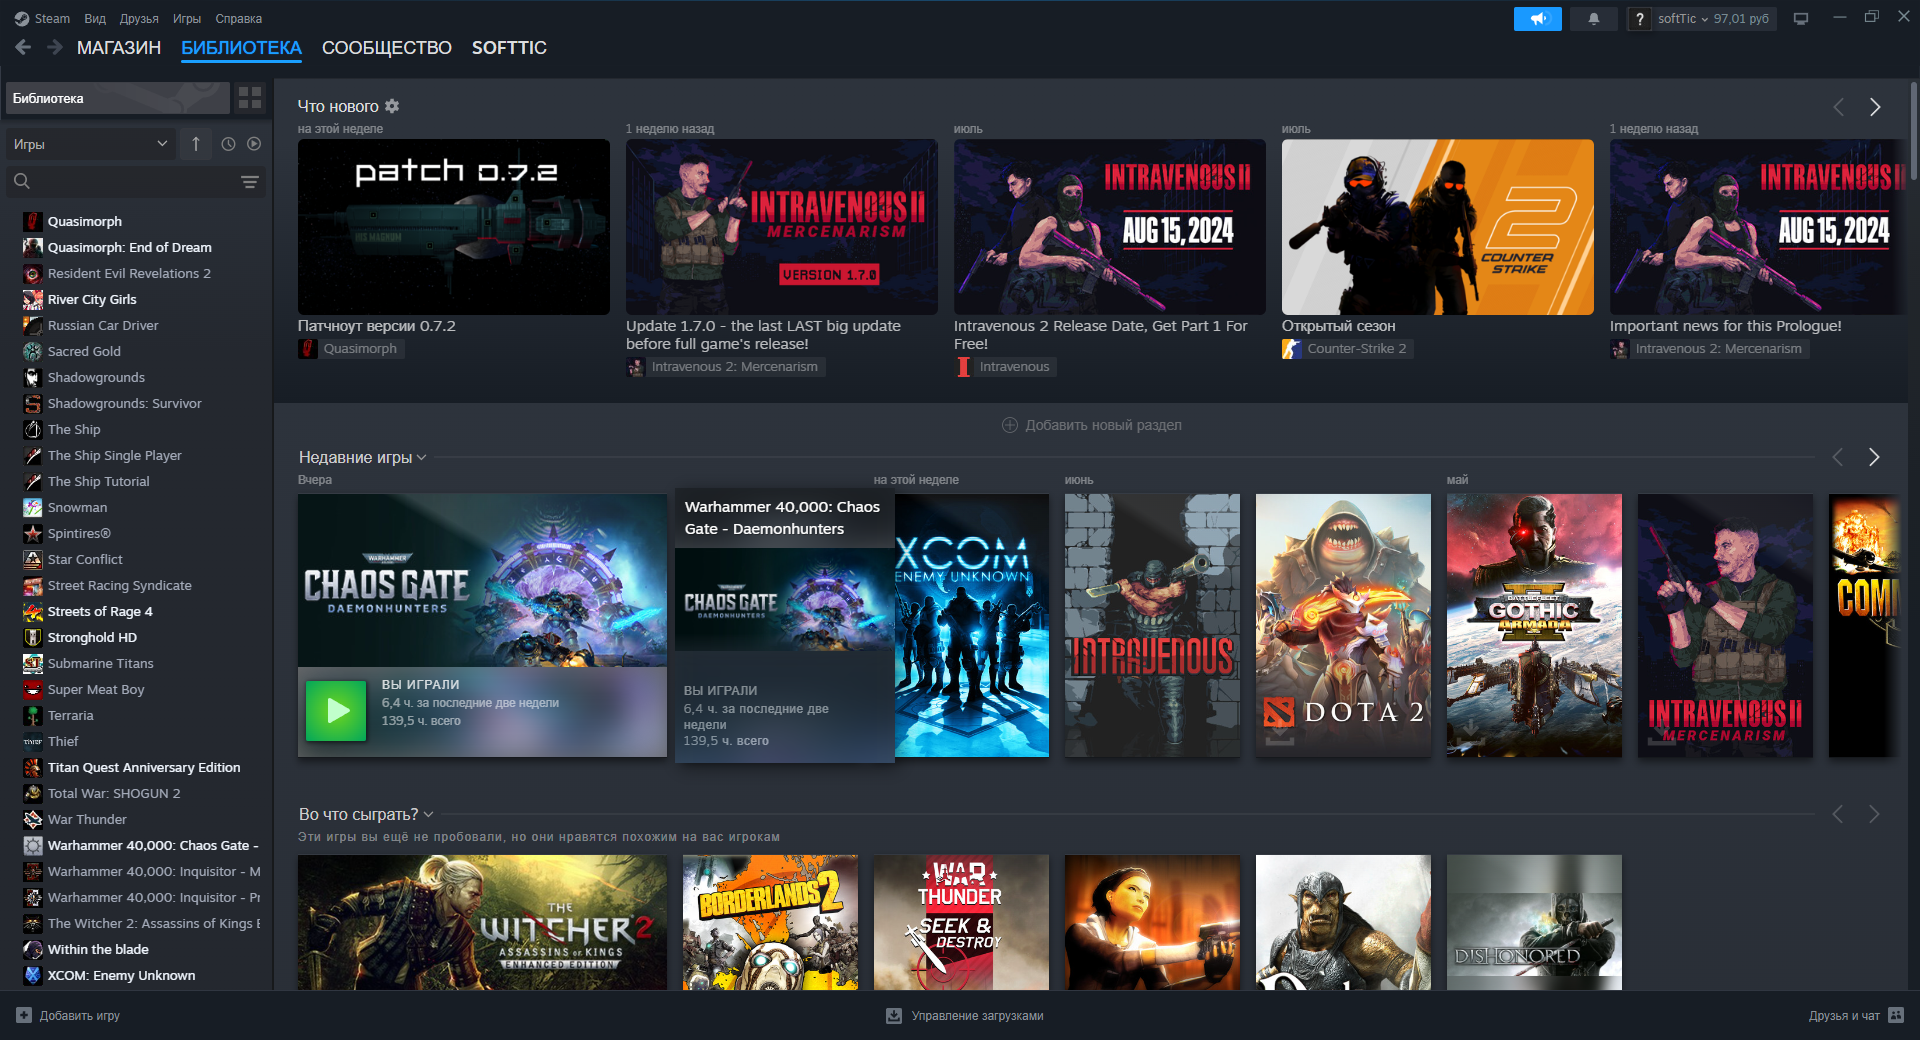Open the announcements megaphone button
The image size is (1920, 1040).
(x=1537, y=19)
